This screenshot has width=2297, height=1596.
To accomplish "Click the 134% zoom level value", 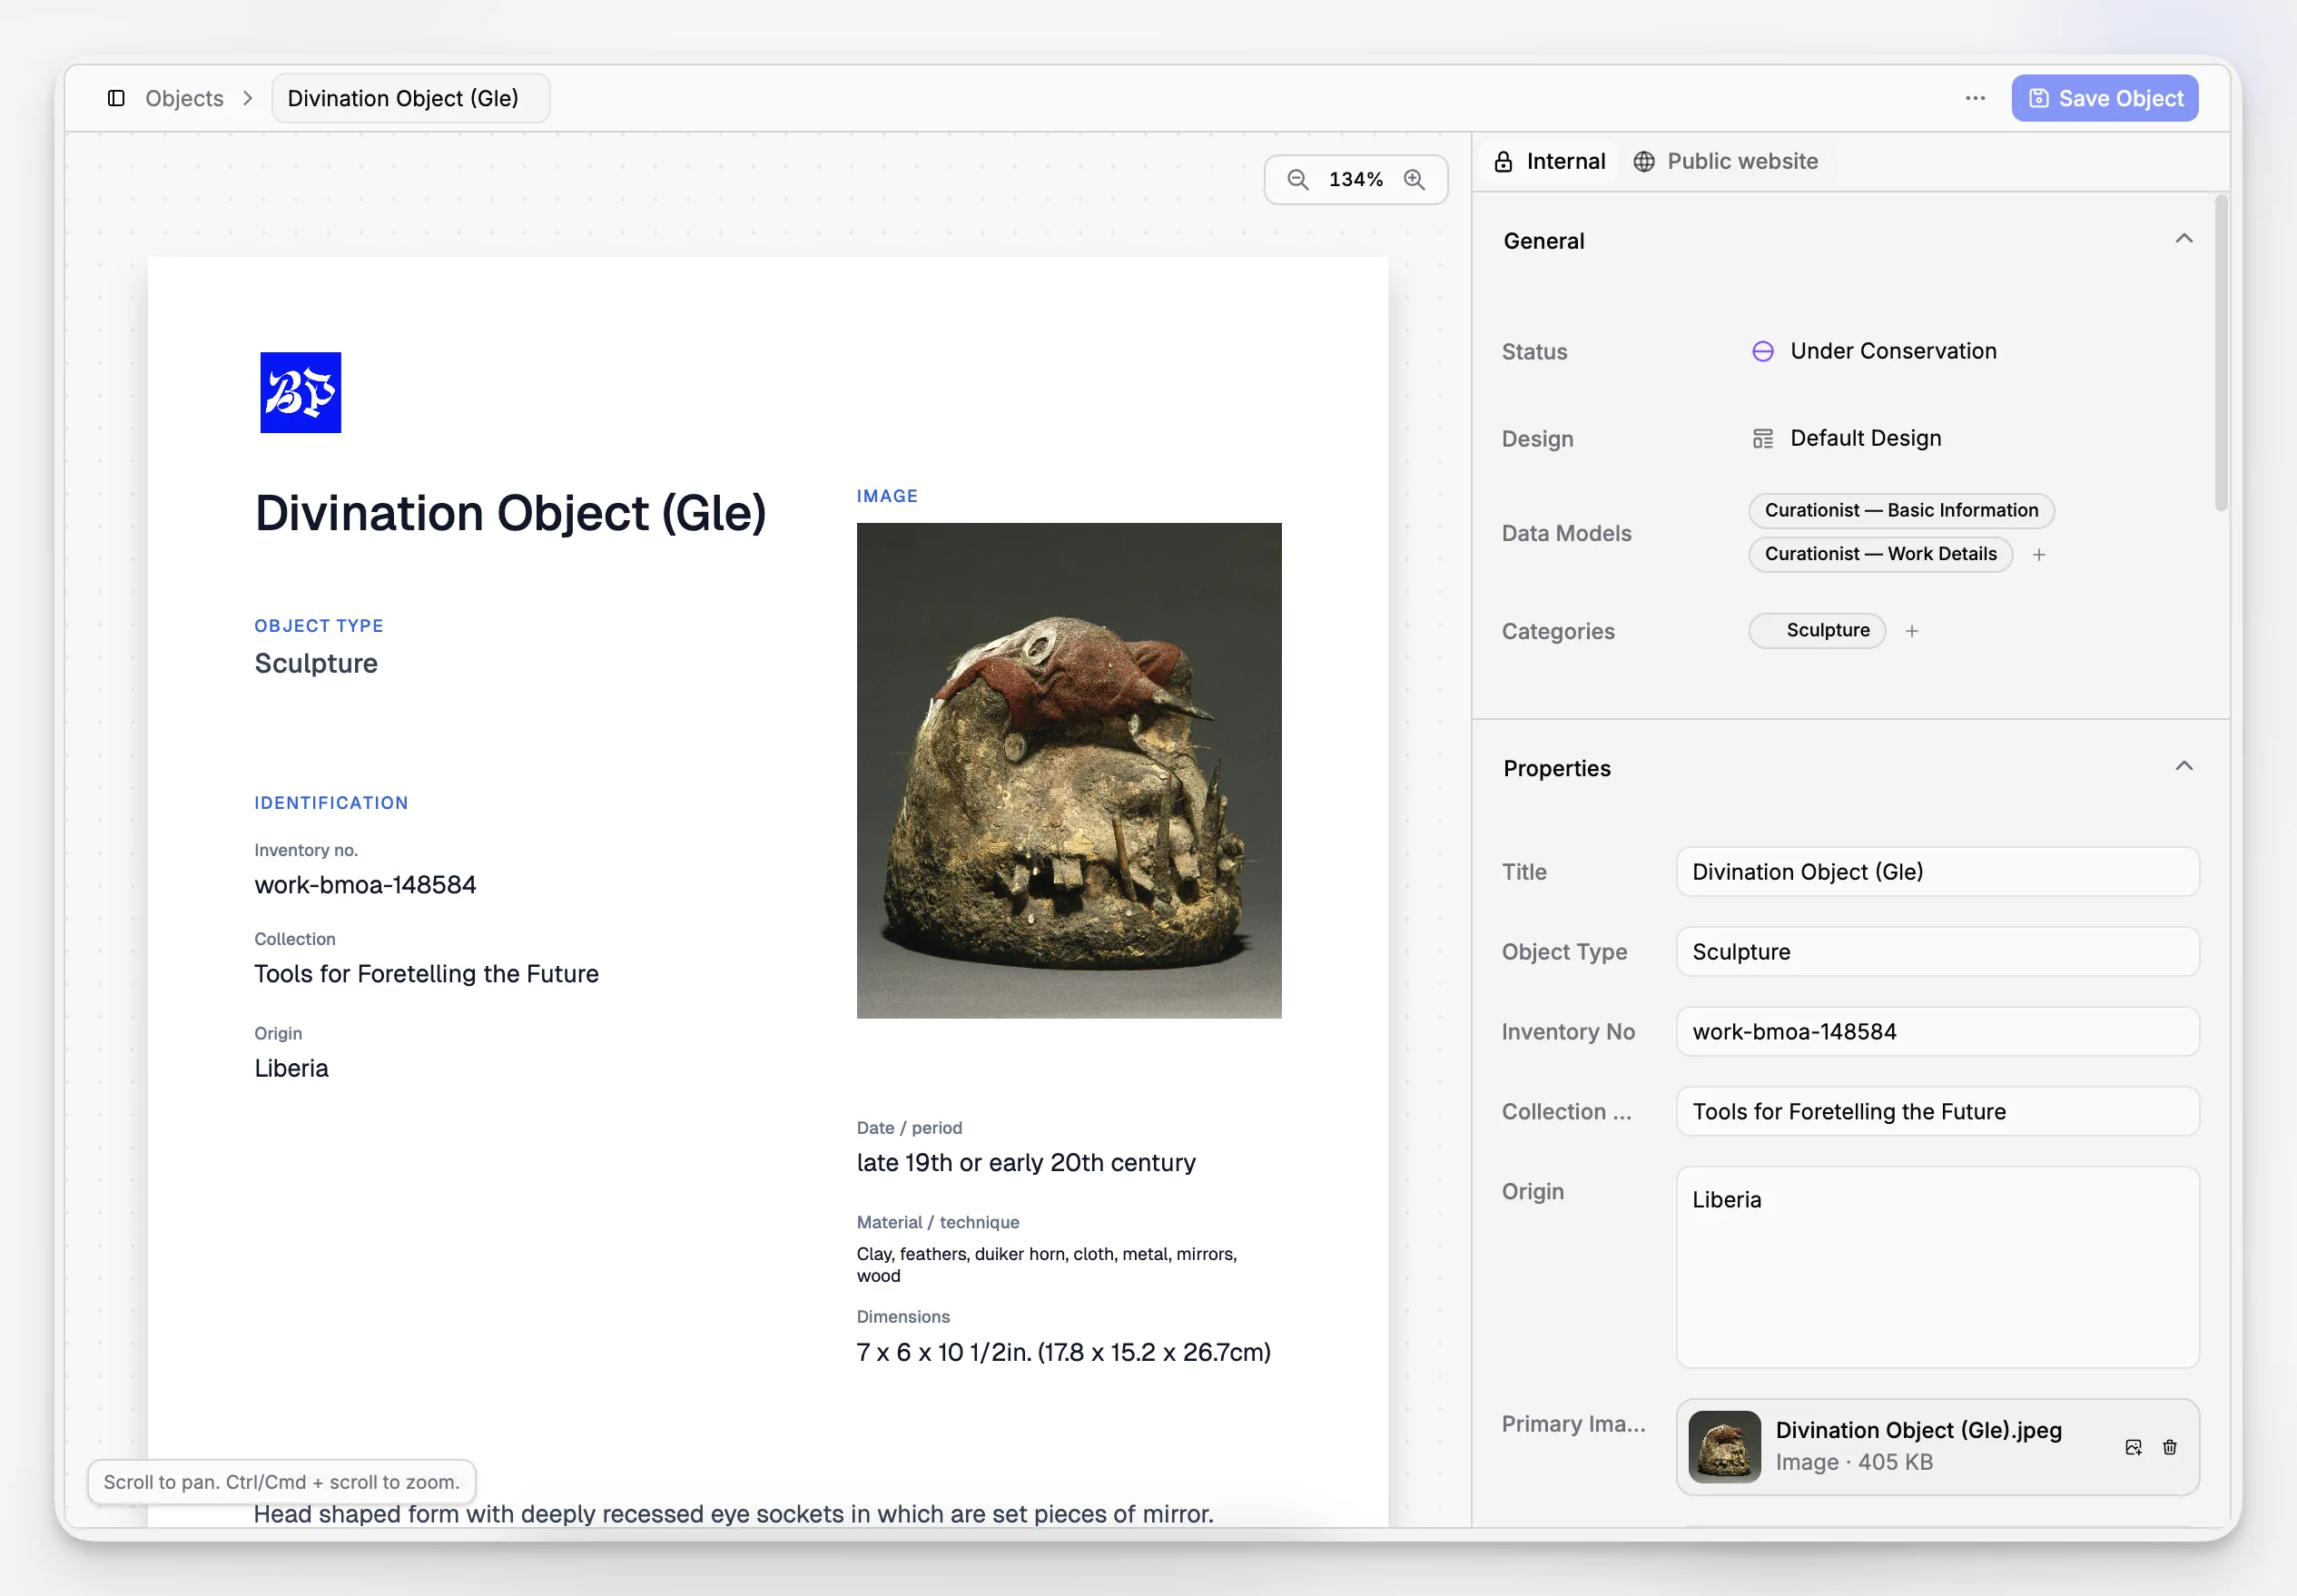I will 1356,179.
